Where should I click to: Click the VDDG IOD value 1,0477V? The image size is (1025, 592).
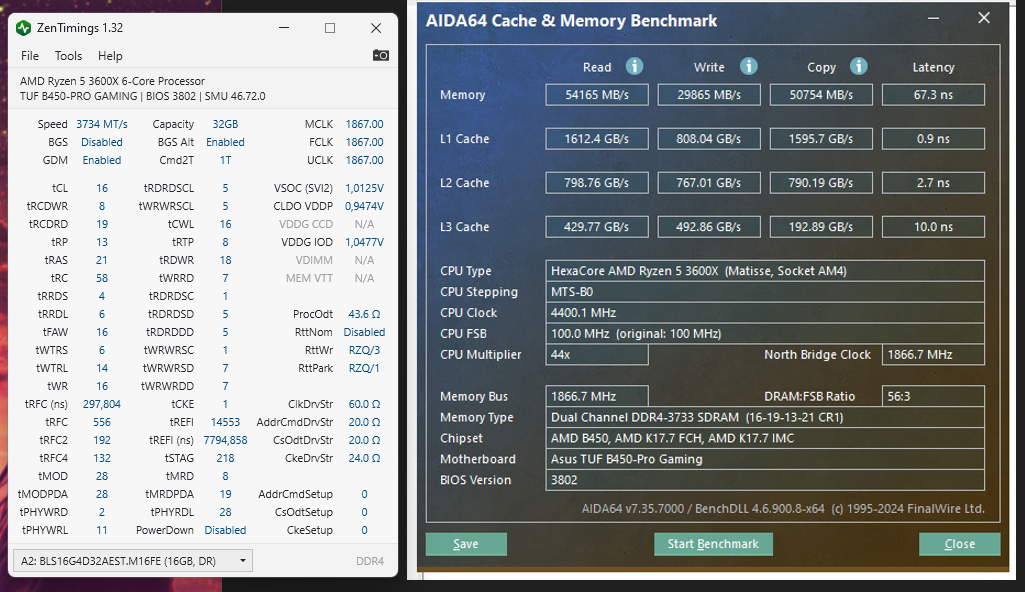(x=364, y=242)
